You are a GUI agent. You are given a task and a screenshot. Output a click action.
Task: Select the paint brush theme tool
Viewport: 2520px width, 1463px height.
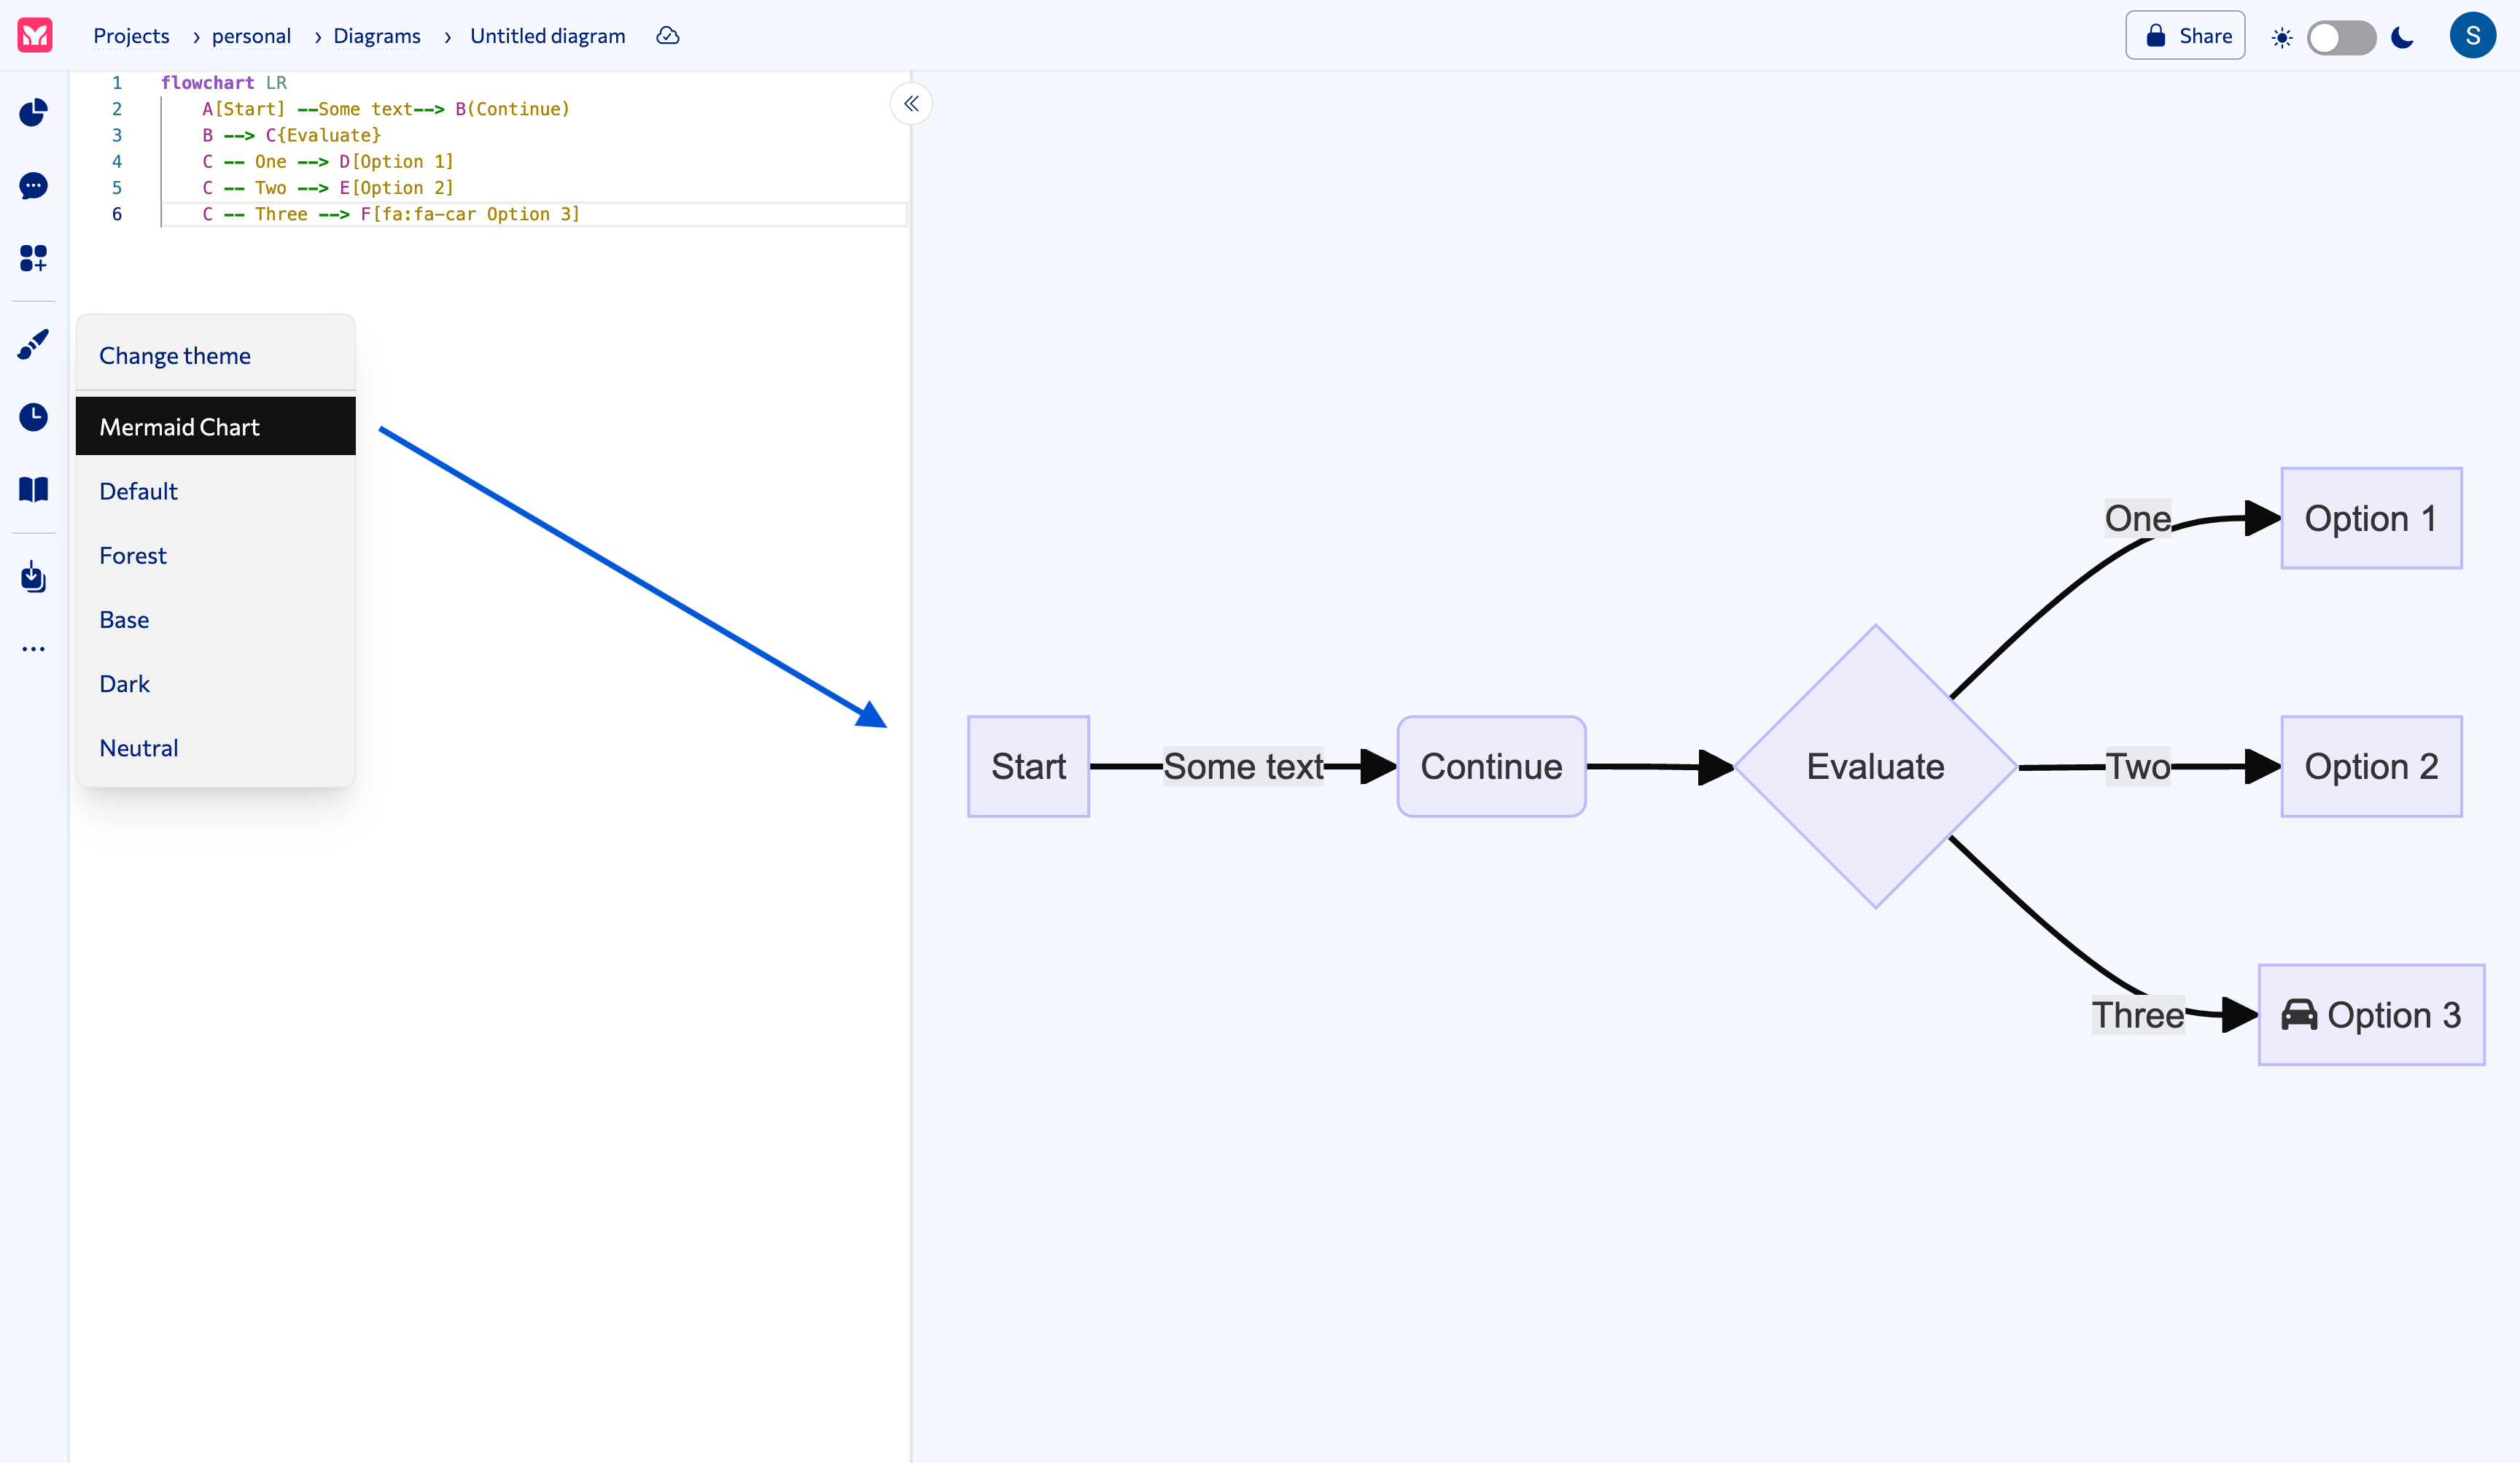tap(33, 344)
